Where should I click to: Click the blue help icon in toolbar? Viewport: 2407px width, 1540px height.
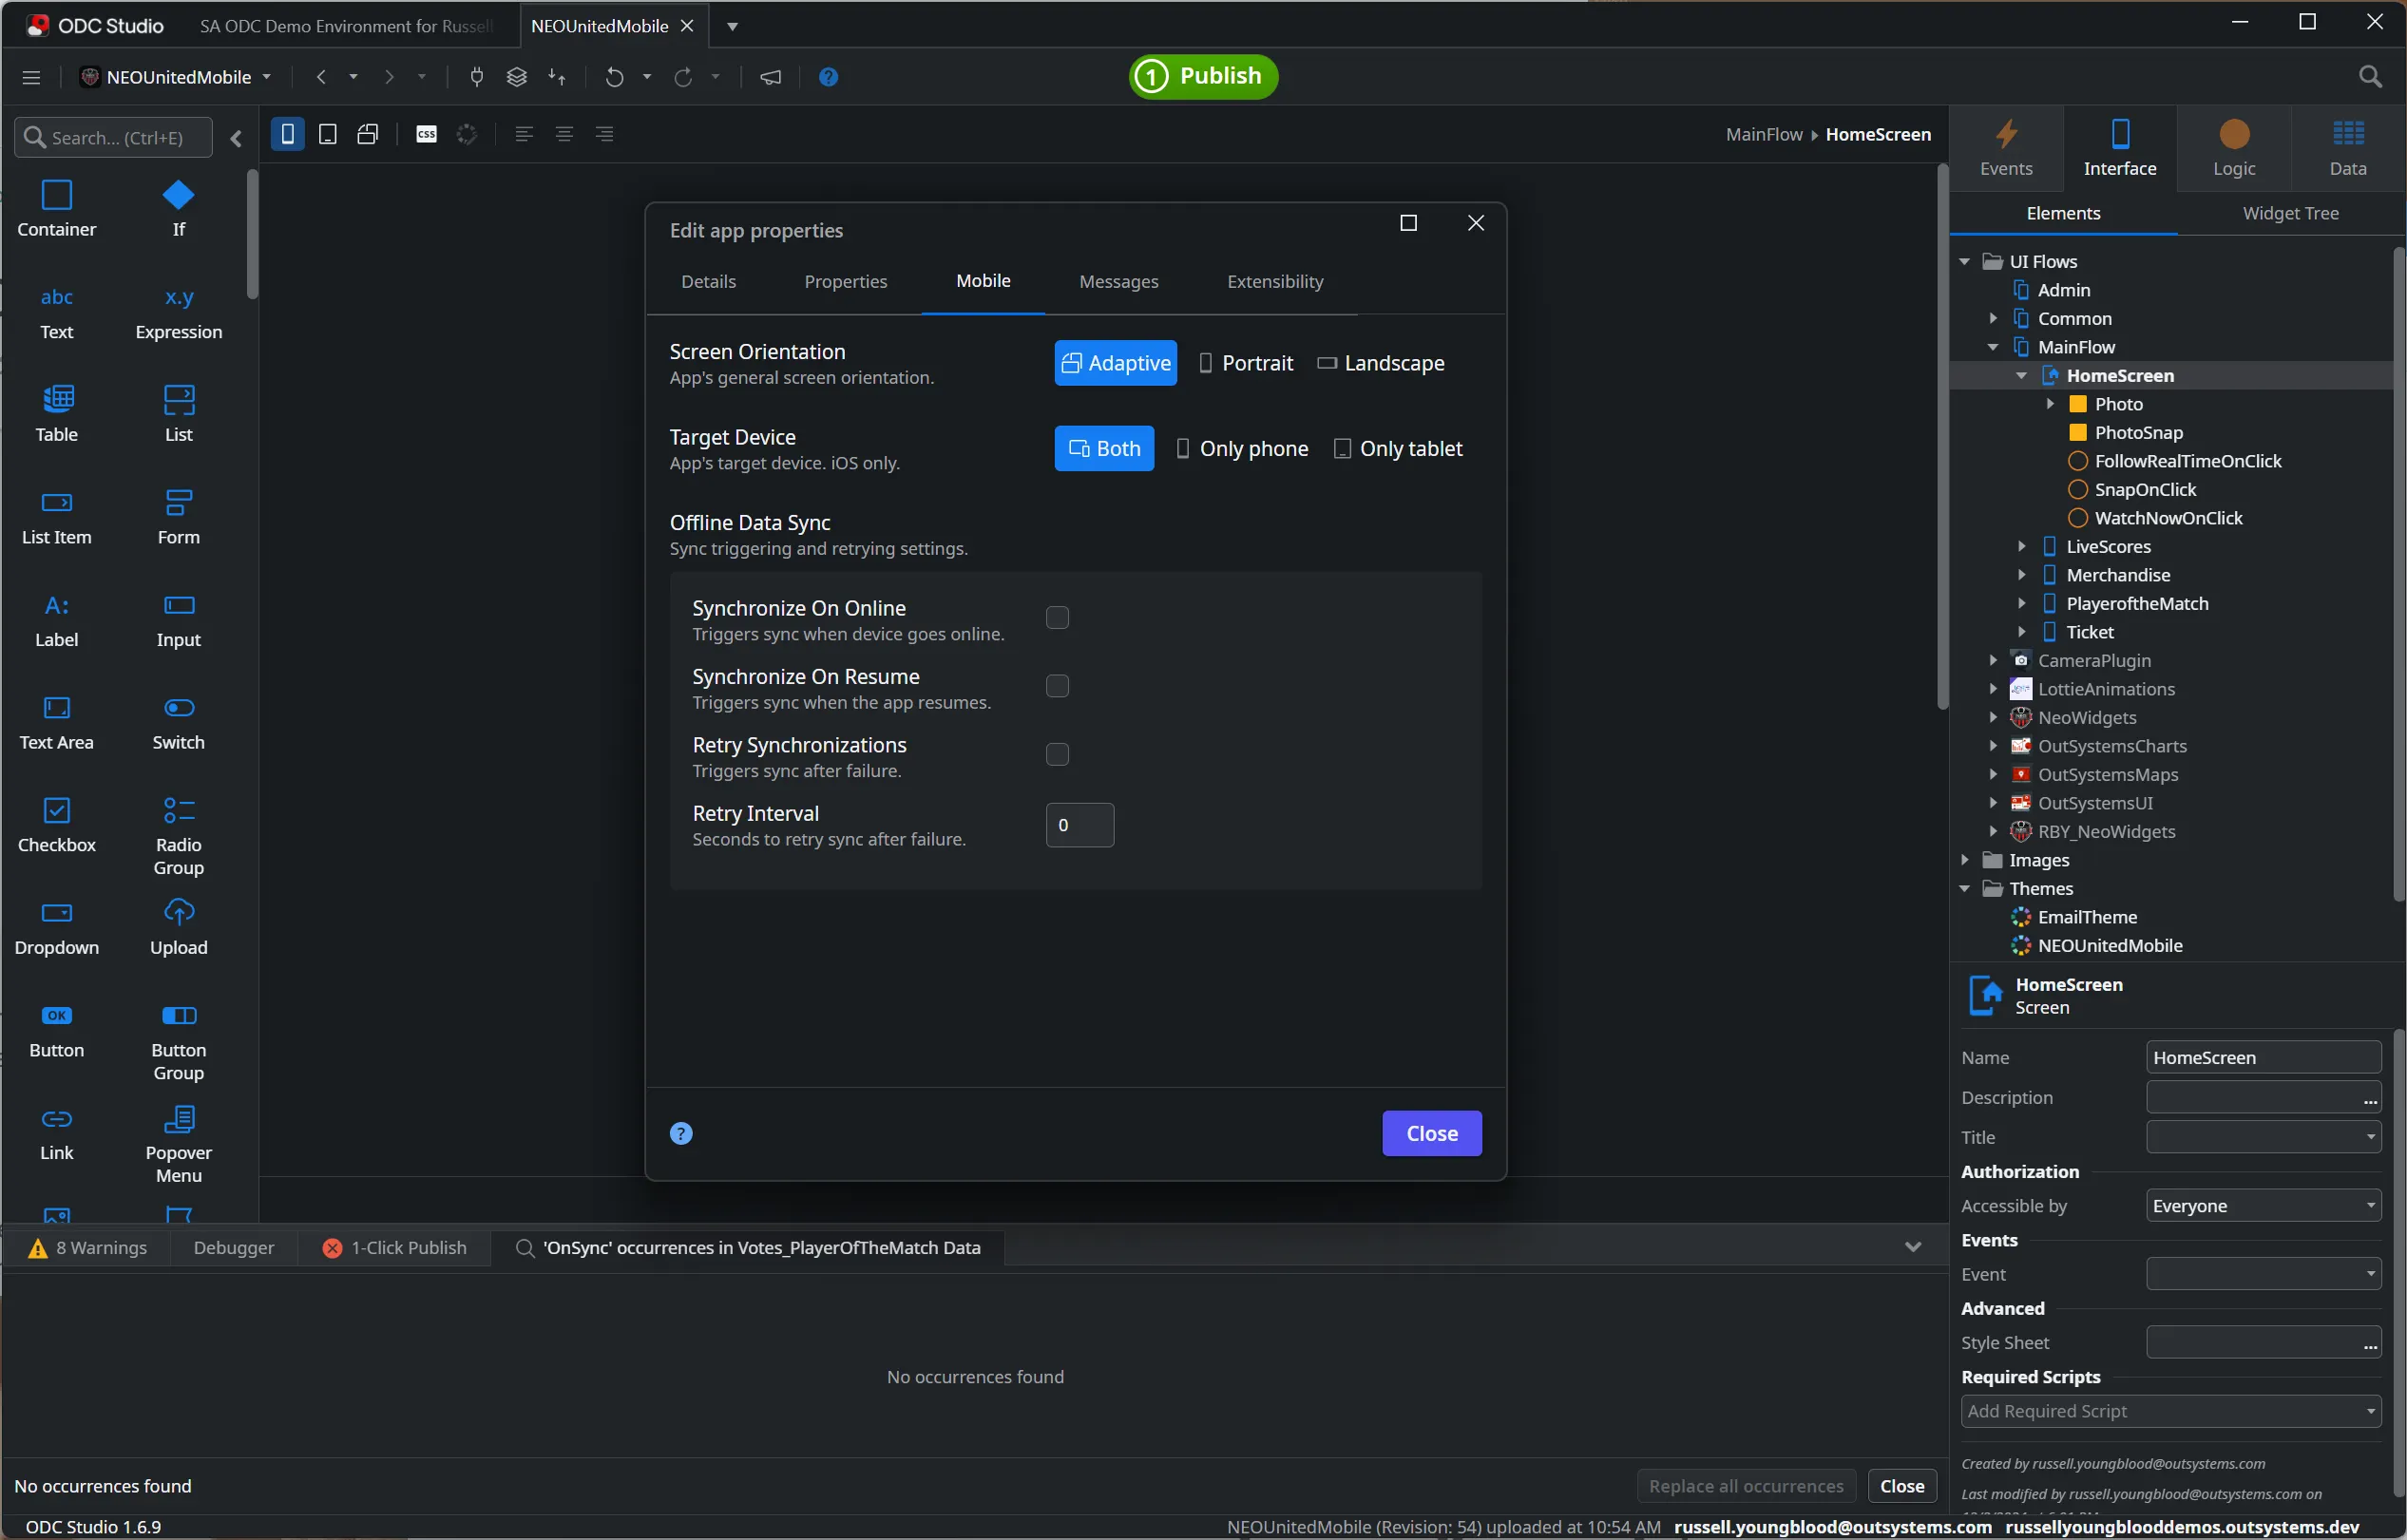pos(828,77)
